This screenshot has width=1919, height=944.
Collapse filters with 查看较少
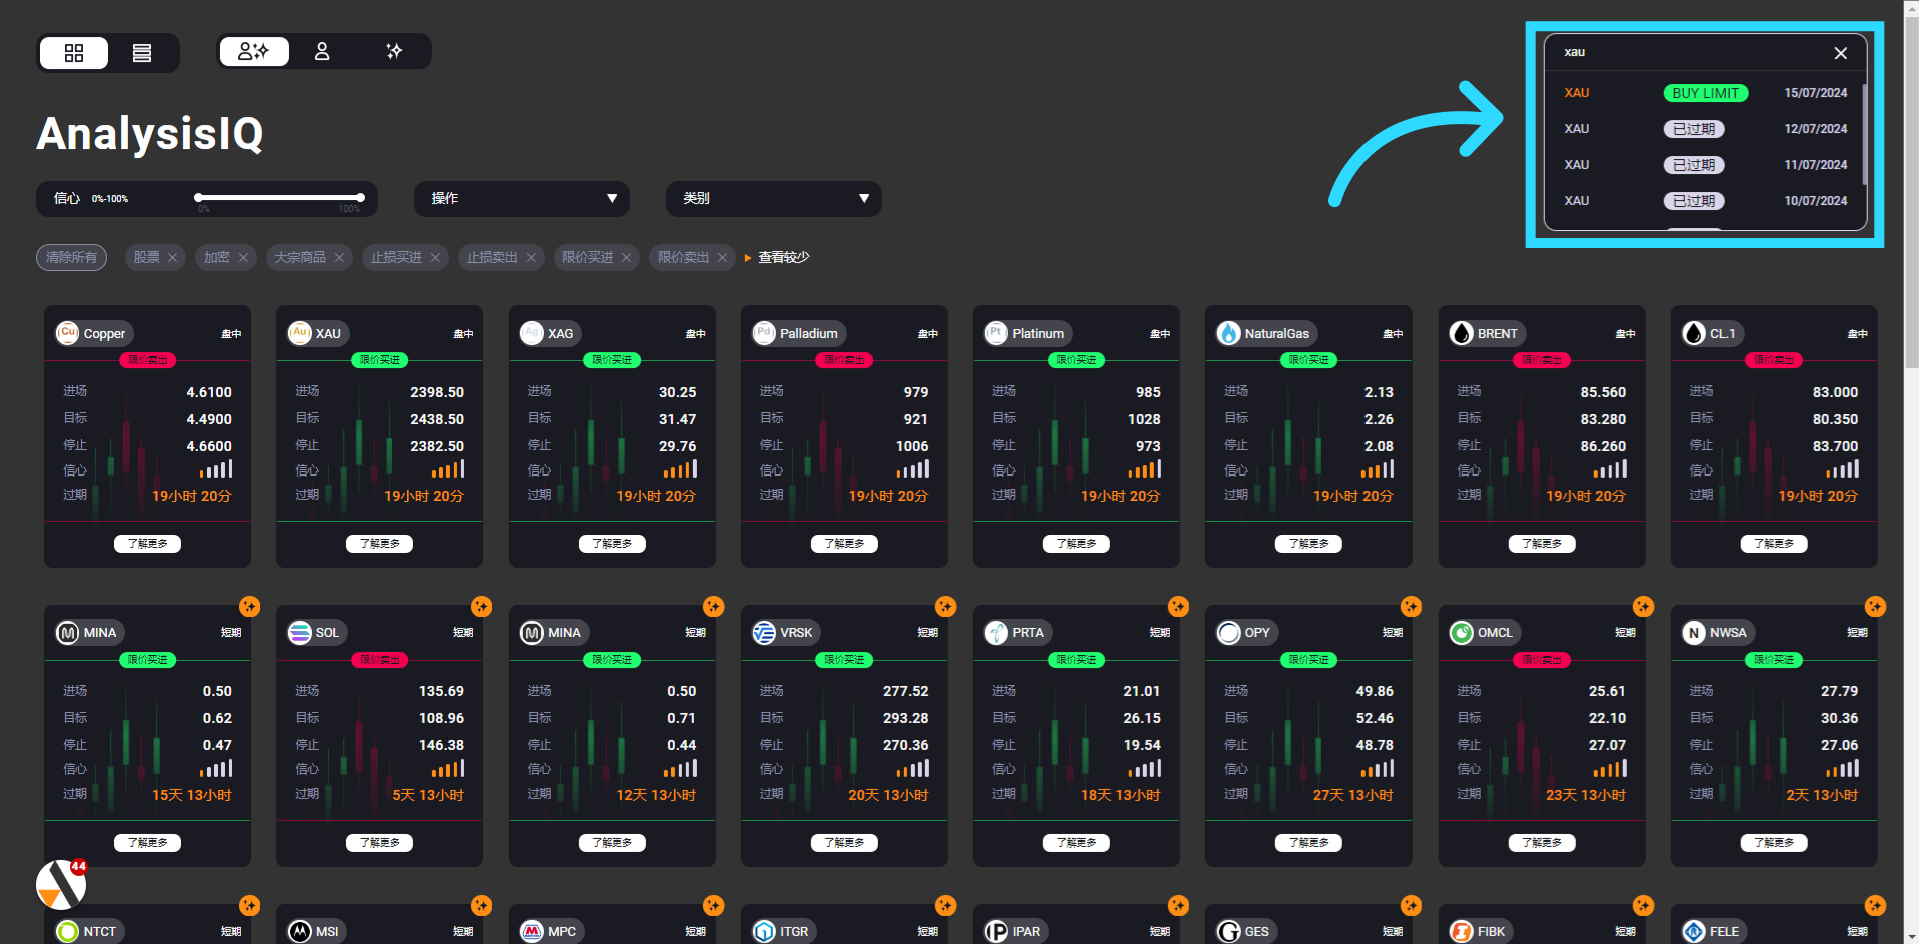(782, 258)
